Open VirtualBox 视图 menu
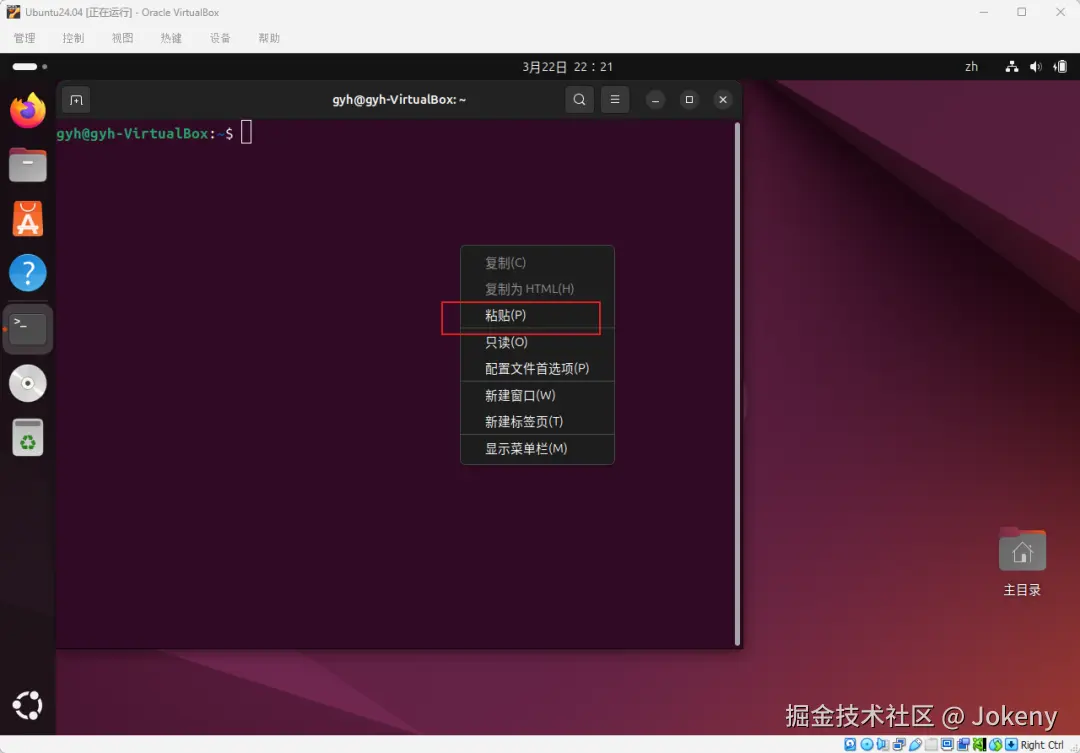This screenshot has width=1080, height=753. [x=123, y=38]
